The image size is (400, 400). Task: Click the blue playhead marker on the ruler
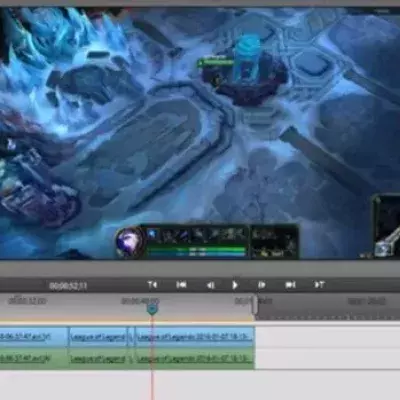[x=152, y=310]
